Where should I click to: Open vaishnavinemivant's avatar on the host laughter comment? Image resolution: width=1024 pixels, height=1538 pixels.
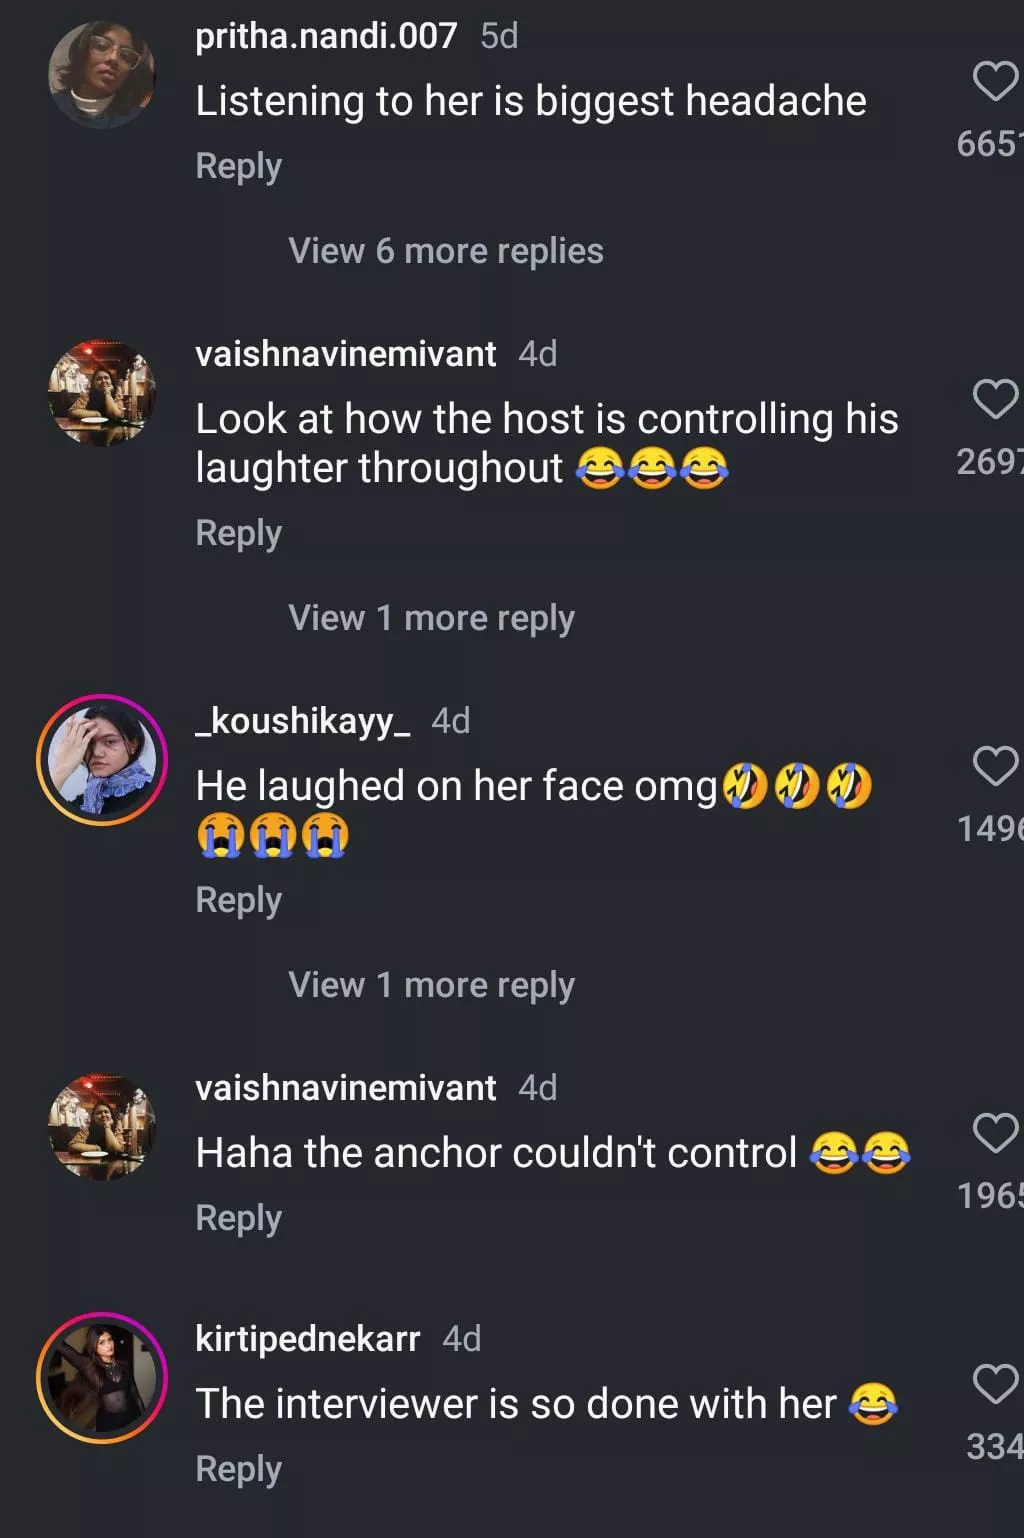point(102,393)
